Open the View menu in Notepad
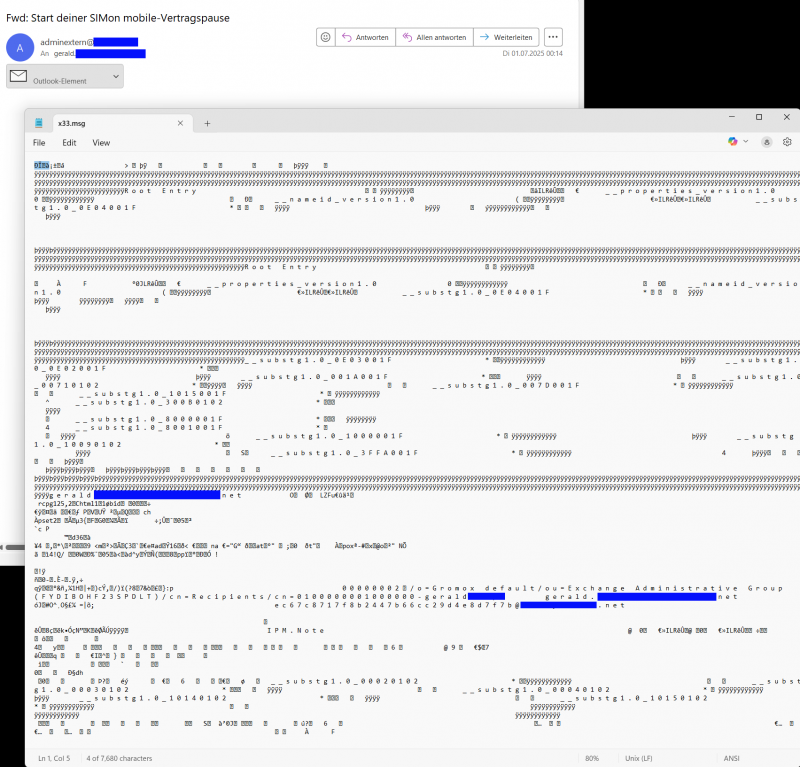The height and width of the screenshot is (767, 800). click(101, 143)
